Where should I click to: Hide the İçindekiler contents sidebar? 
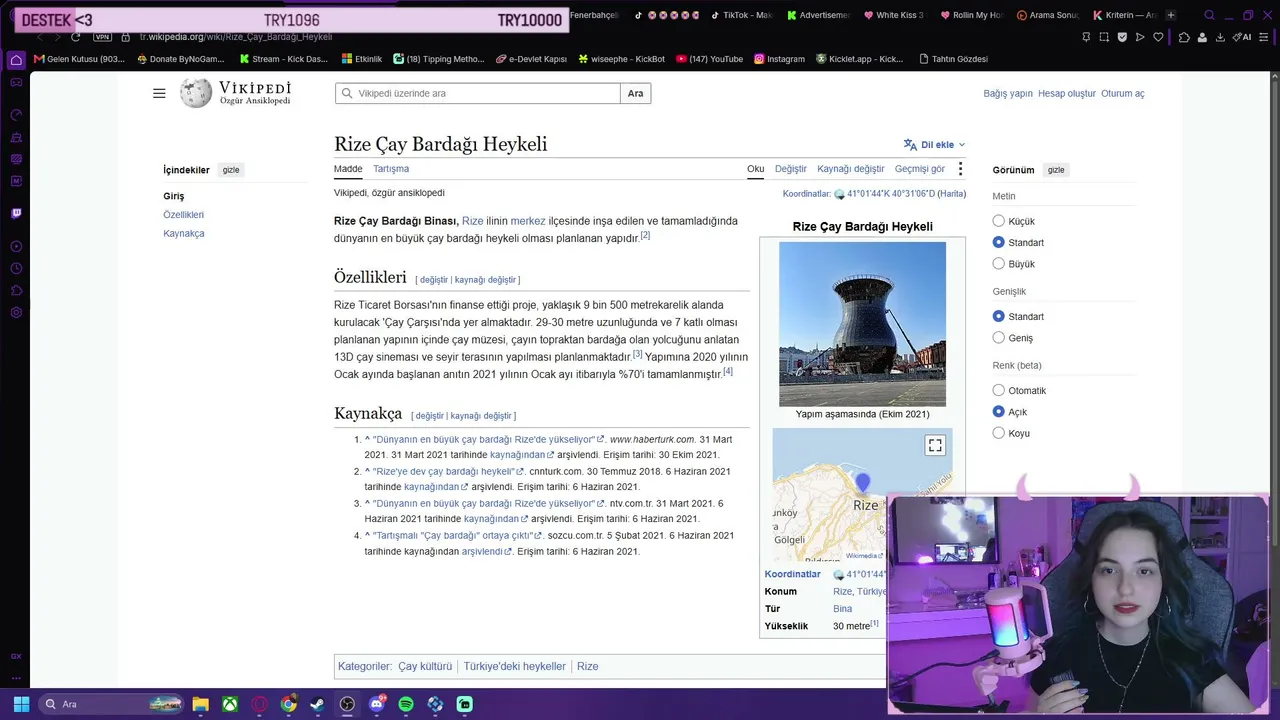pyautogui.click(x=231, y=170)
